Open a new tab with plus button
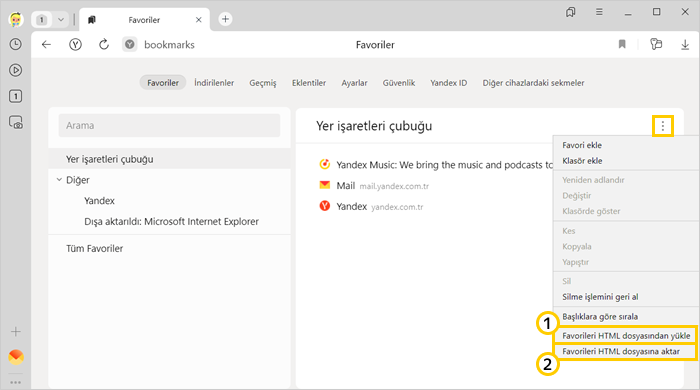Image resolution: width=700 pixels, height=390 pixels. pyautogui.click(x=225, y=19)
